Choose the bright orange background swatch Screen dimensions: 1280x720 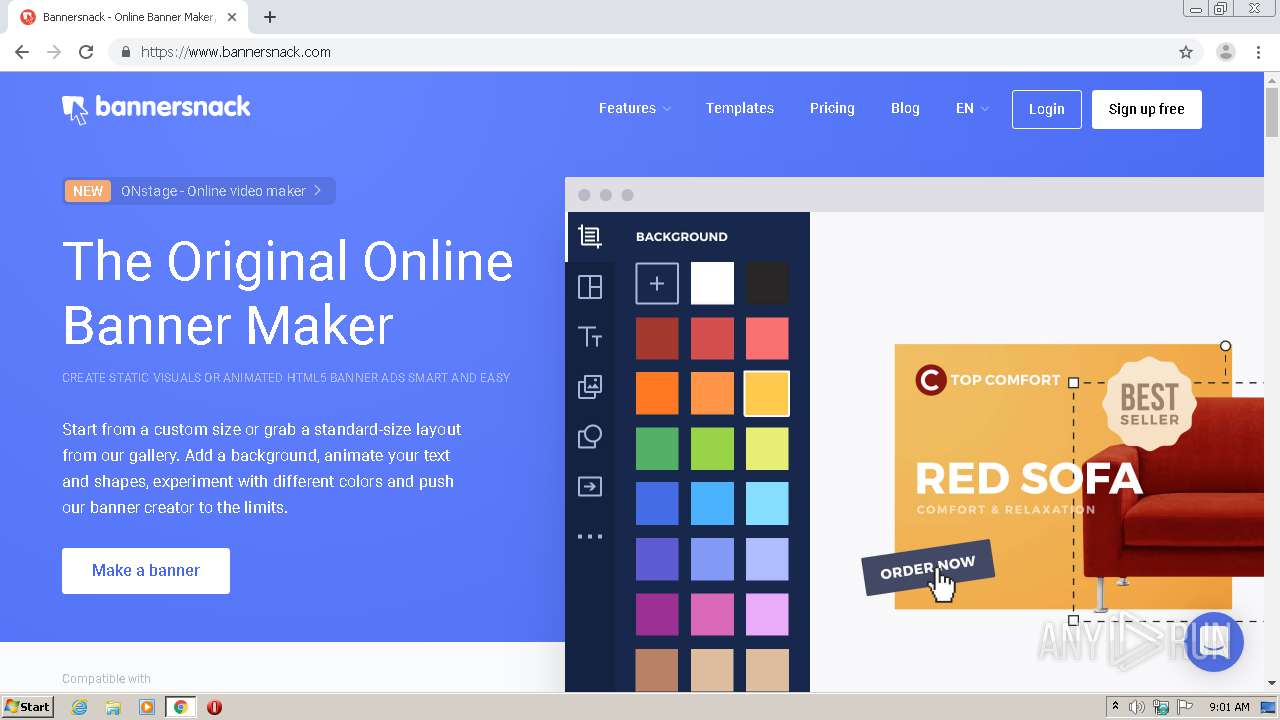click(x=657, y=394)
